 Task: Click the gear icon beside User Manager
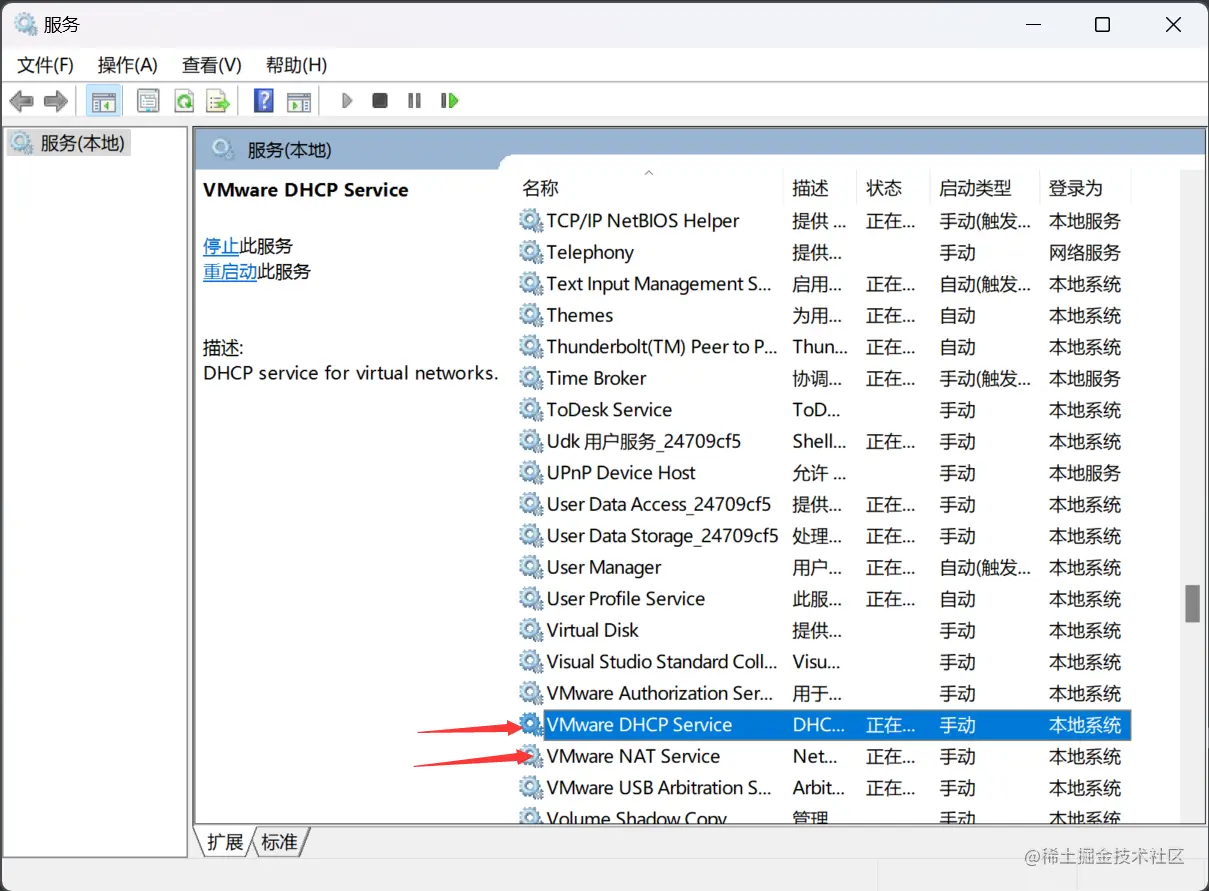531,567
